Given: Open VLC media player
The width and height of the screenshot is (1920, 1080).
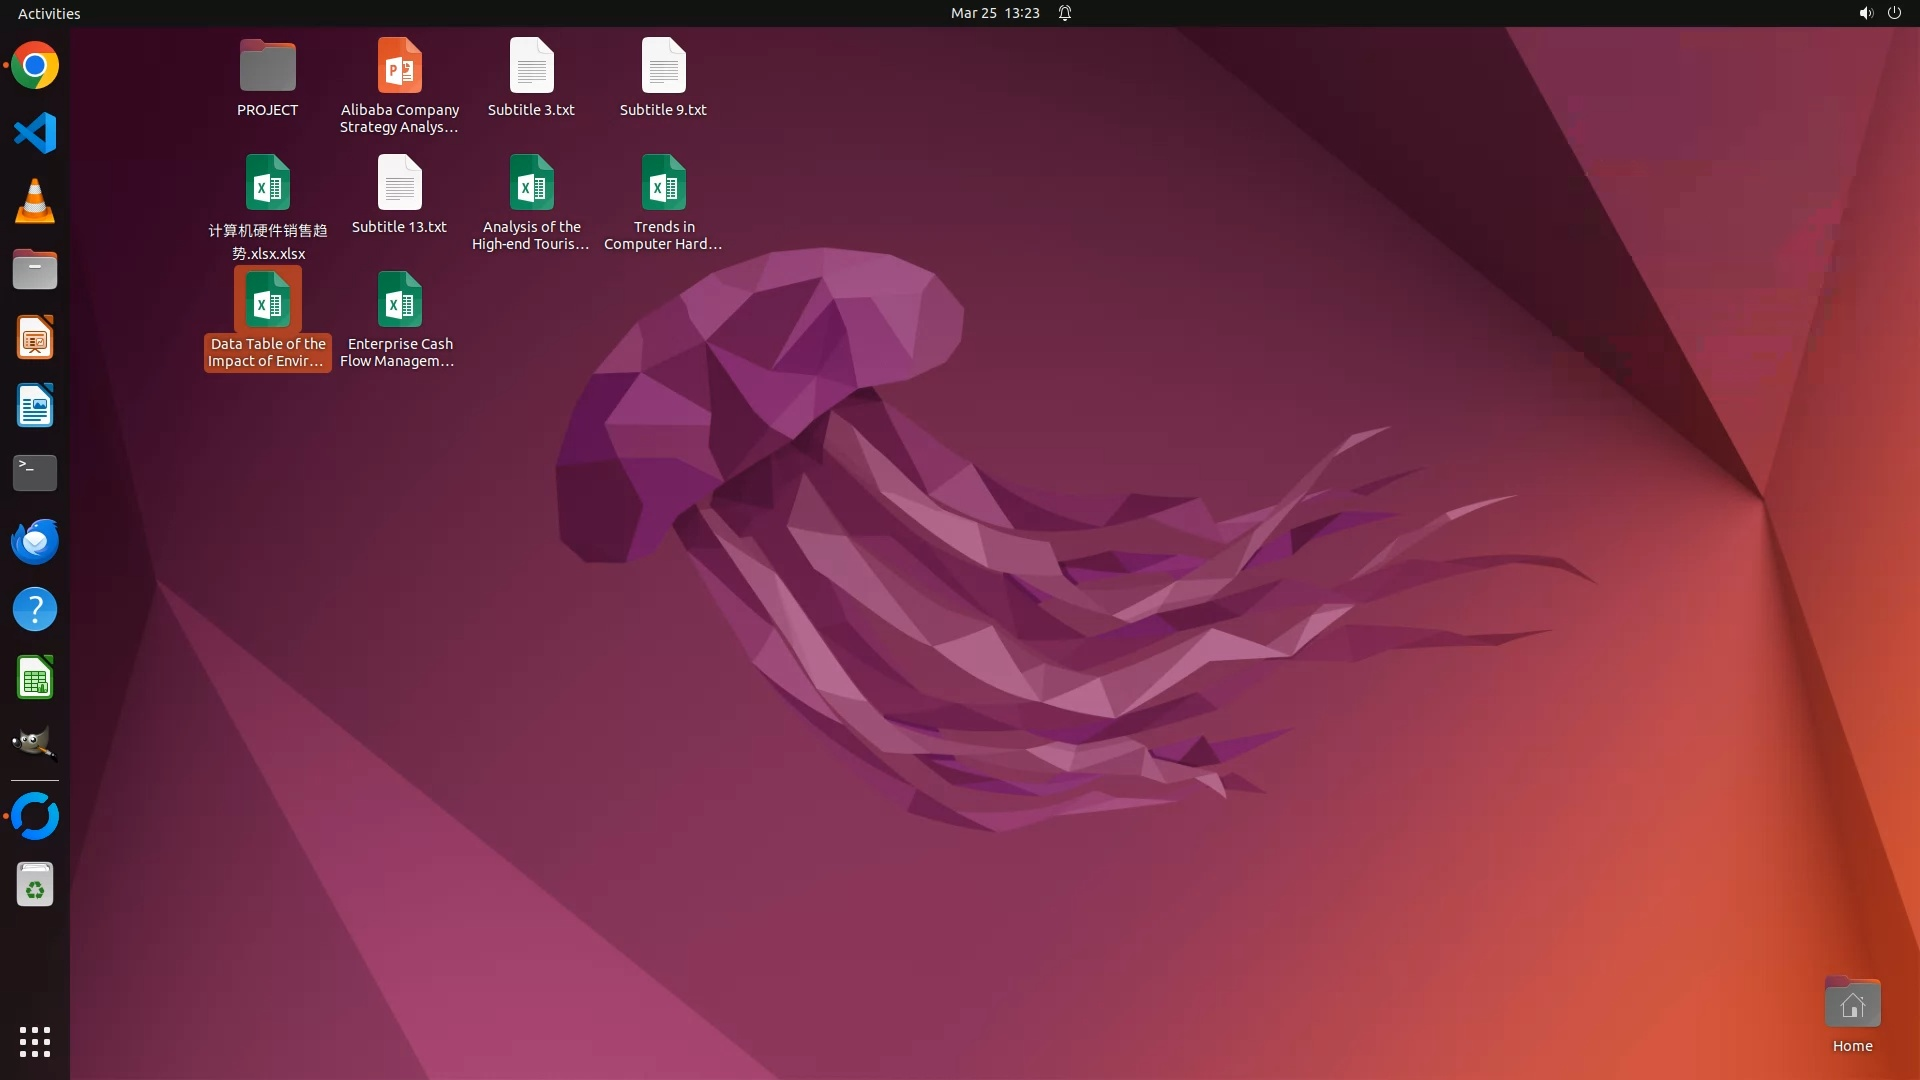Looking at the screenshot, I should pos(35,201).
